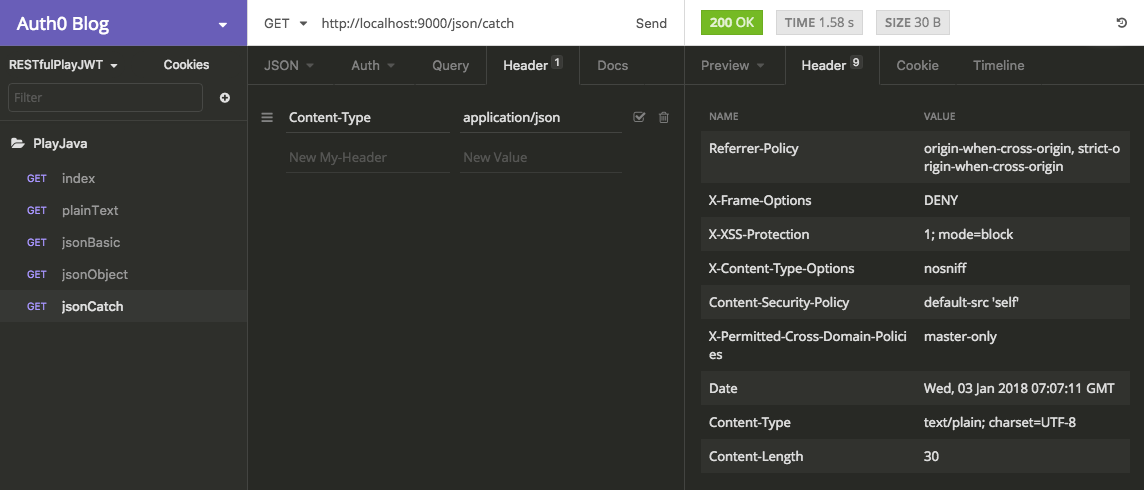Open request history clock icon

pyautogui.click(x=1121, y=23)
